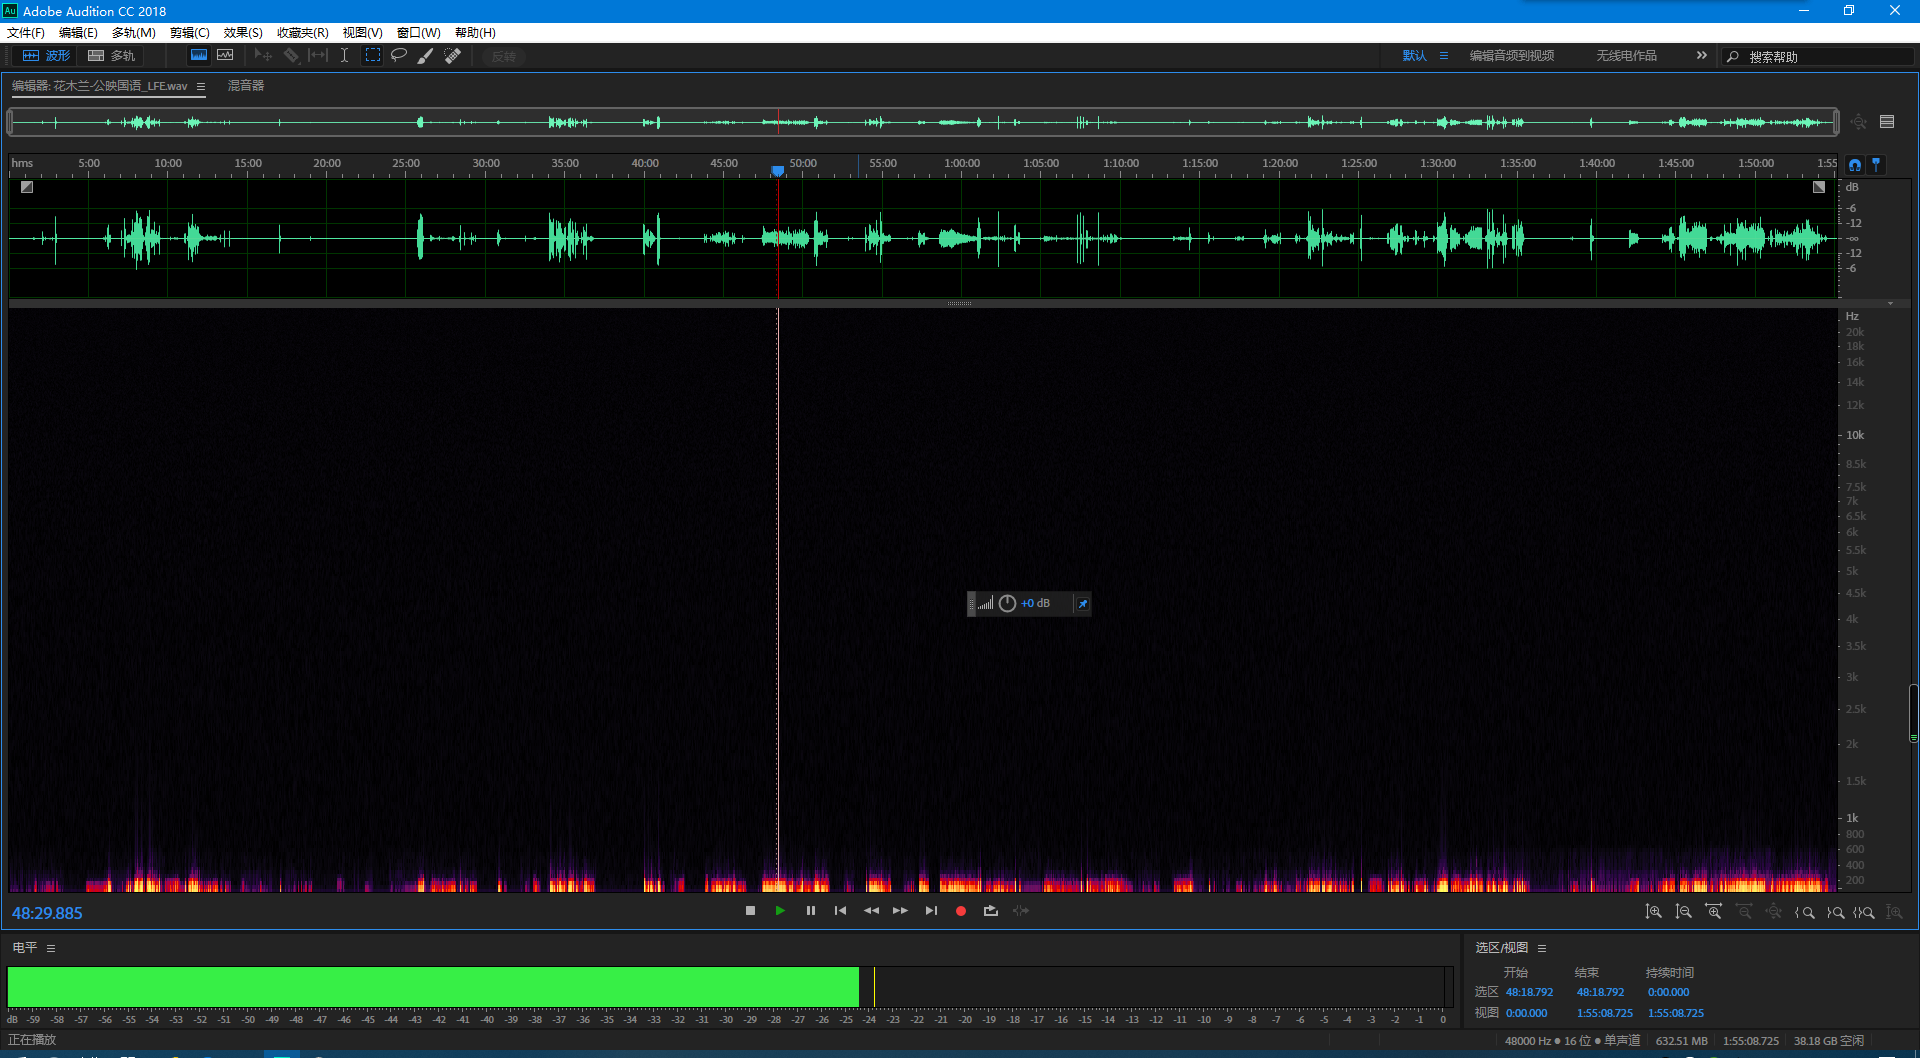The width and height of the screenshot is (1920, 1058).
Task: Click the Zoom Out Full icon
Action: (x=1773, y=912)
